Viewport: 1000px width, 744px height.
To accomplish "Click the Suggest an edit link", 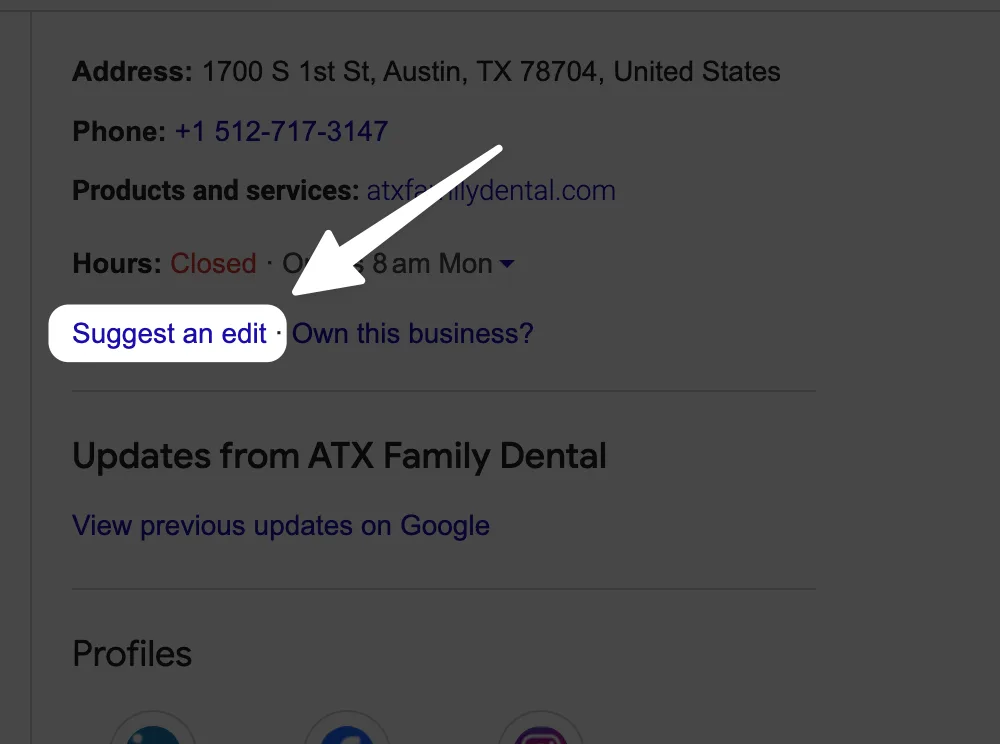I will (169, 333).
